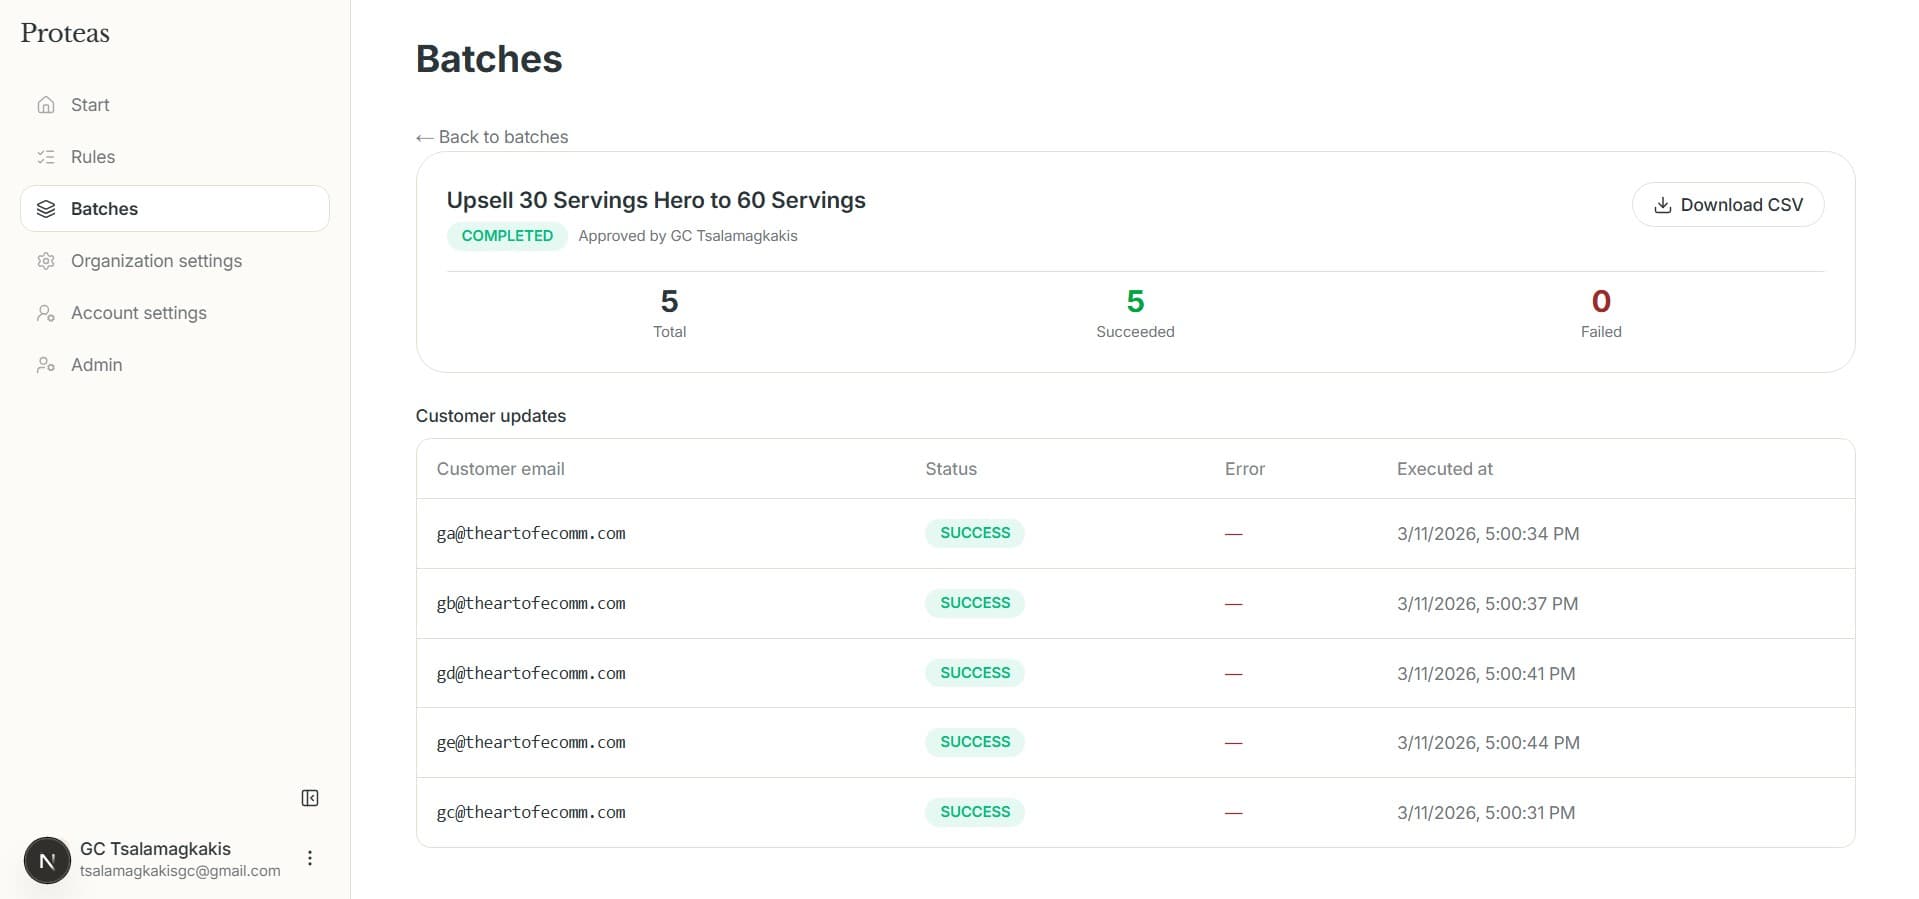This screenshot has width=1919, height=899.
Task: Click the Batches page heading
Action: tap(489, 59)
